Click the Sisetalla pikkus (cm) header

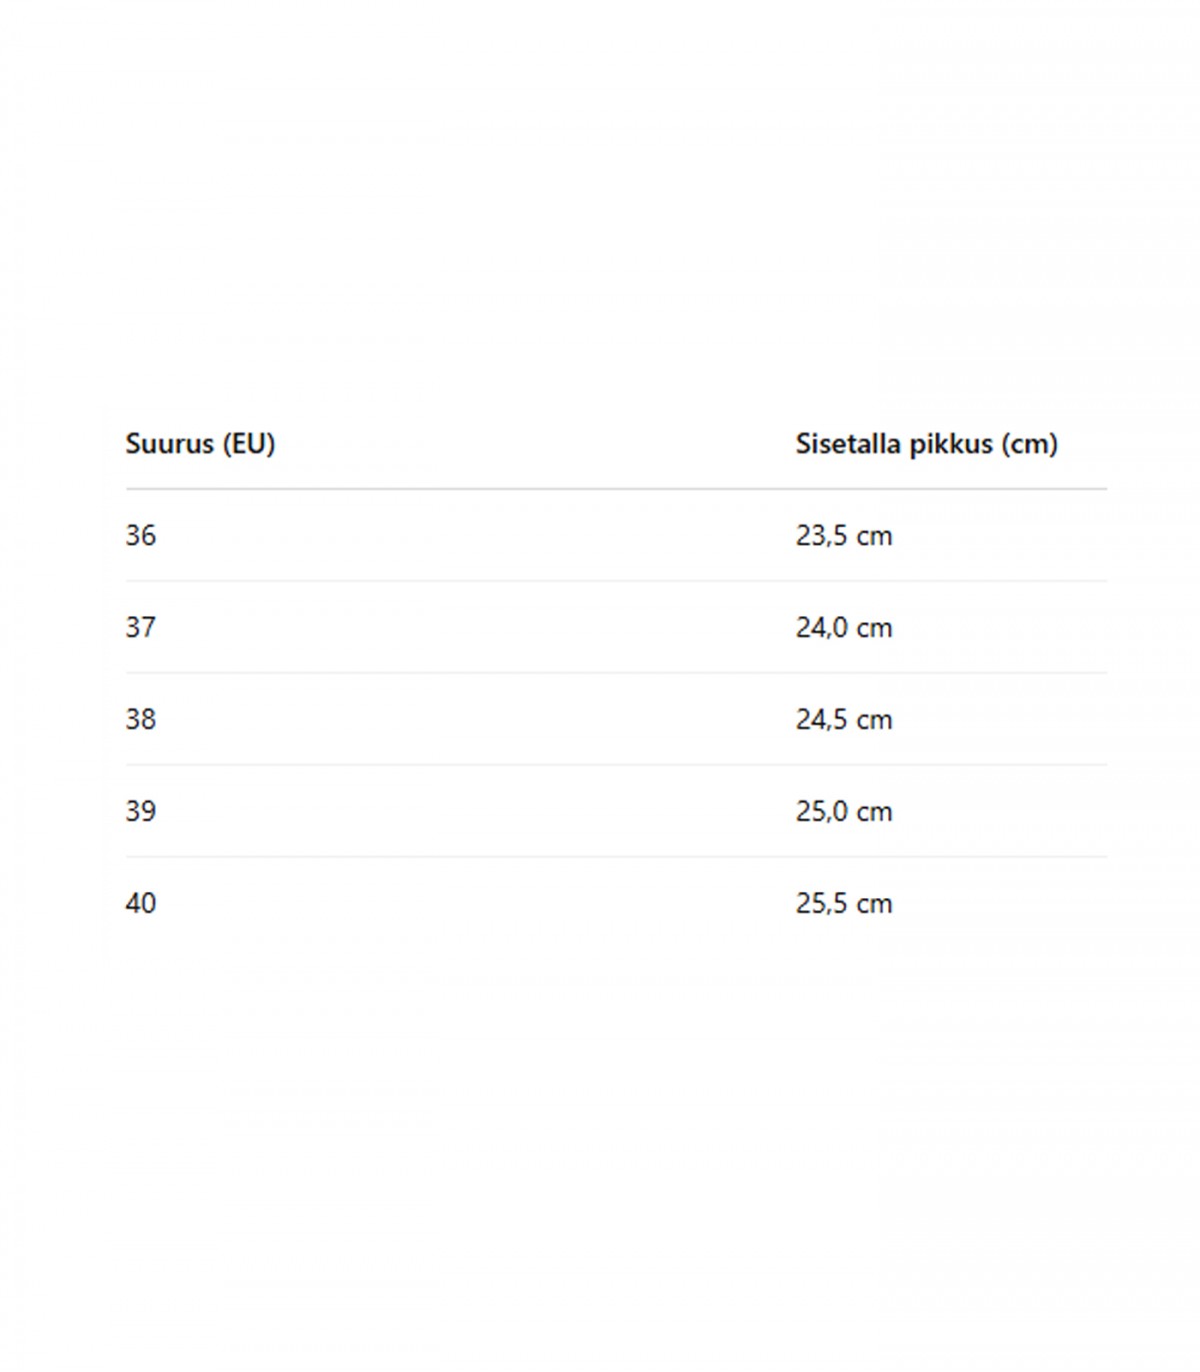[926, 443]
